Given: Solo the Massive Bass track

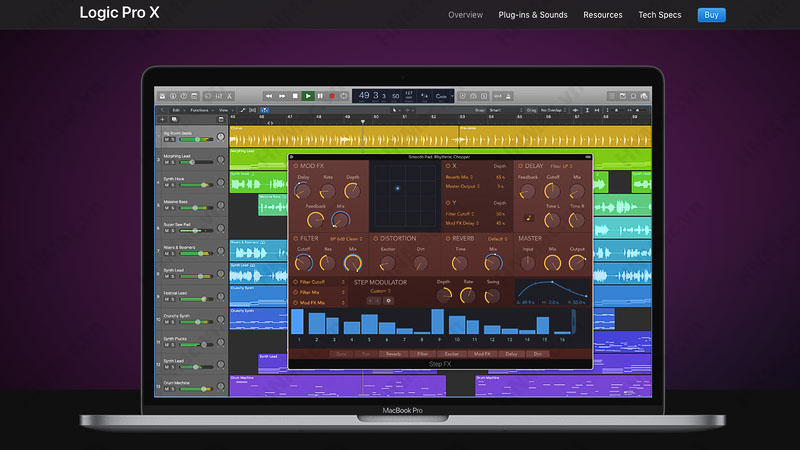Looking at the screenshot, I should coord(172,208).
